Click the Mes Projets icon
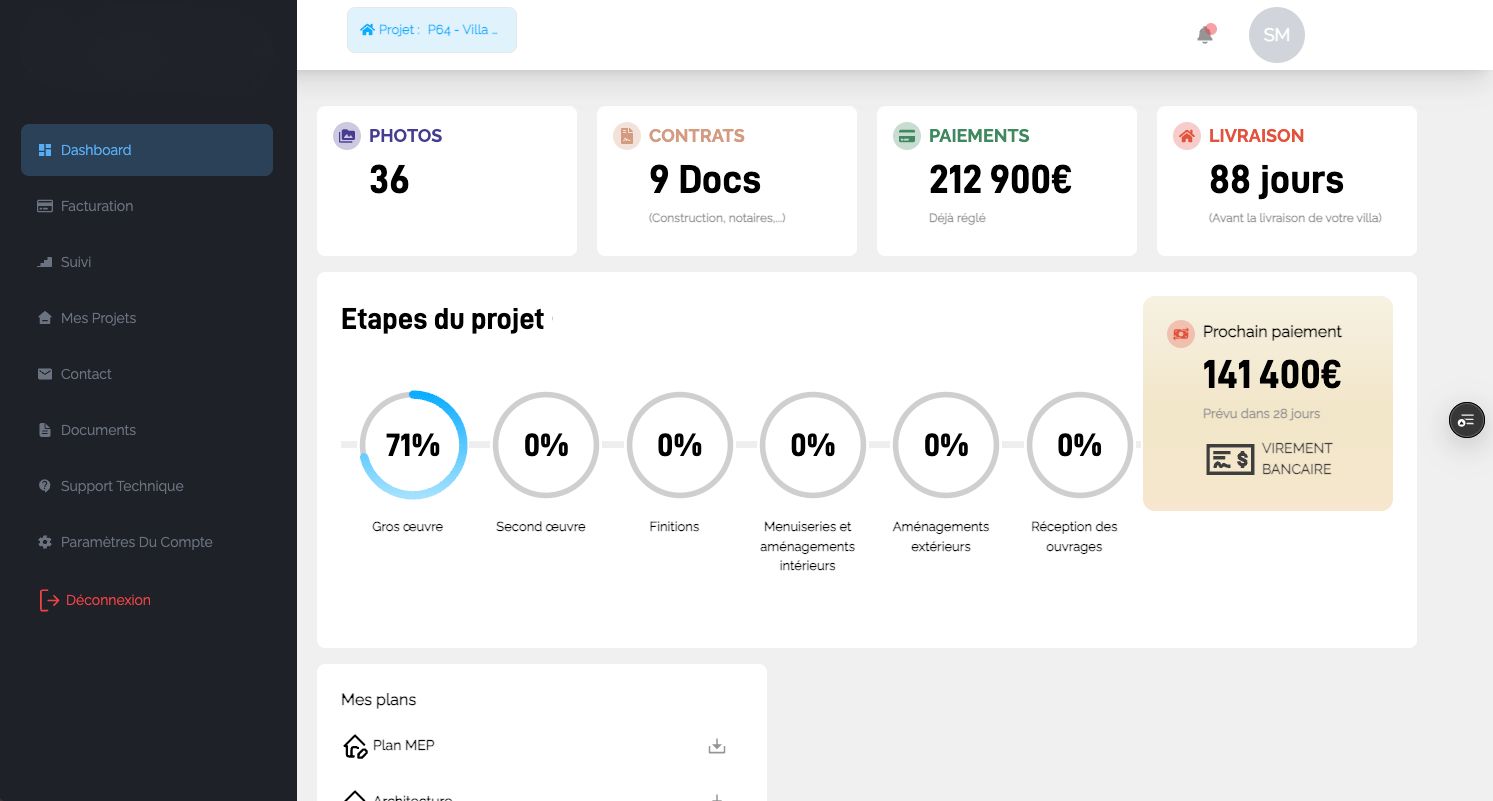Viewport: 1493px width, 801px height. (x=45, y=318)
